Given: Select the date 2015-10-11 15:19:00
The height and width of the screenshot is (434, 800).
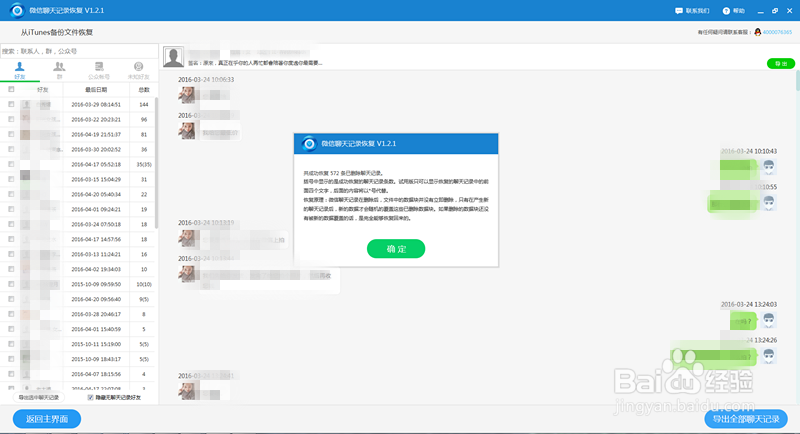Looking at the screenshot, I should point(96,344).
